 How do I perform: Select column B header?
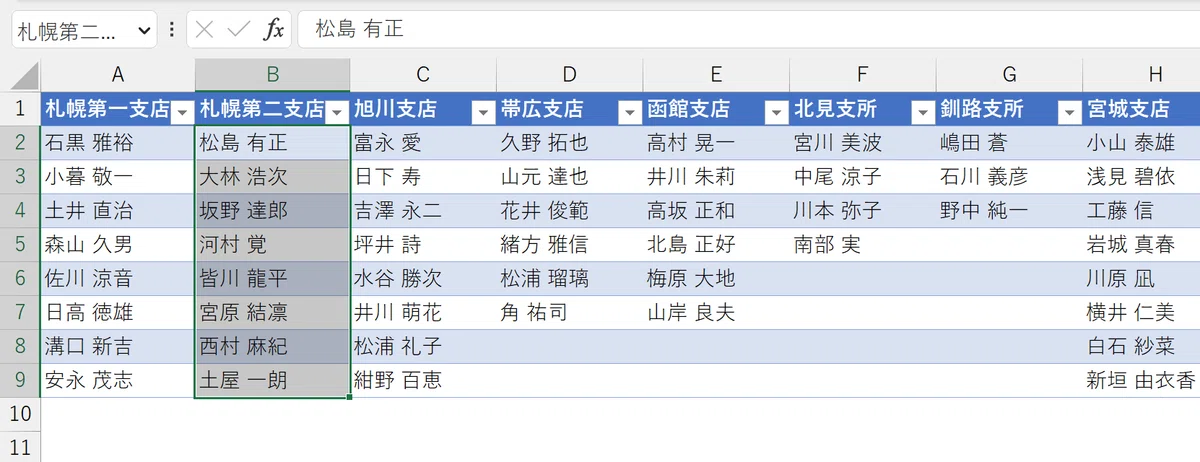pos(273,74)
